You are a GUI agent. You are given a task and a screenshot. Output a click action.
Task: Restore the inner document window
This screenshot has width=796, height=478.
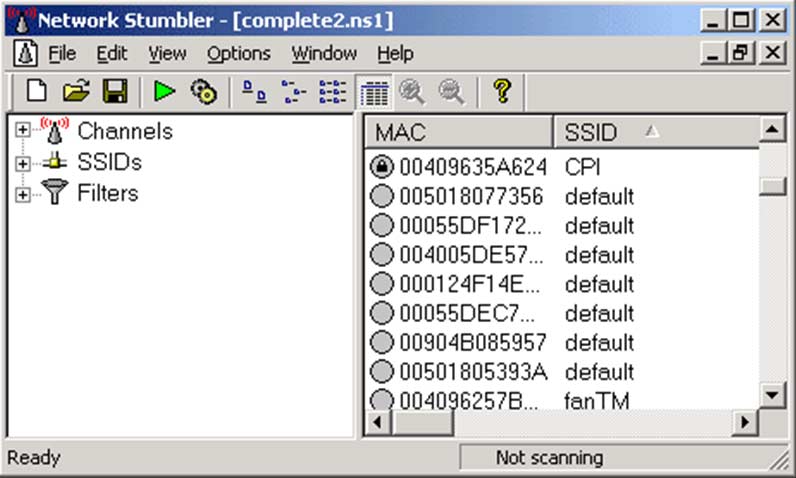(x=741, y=52)
